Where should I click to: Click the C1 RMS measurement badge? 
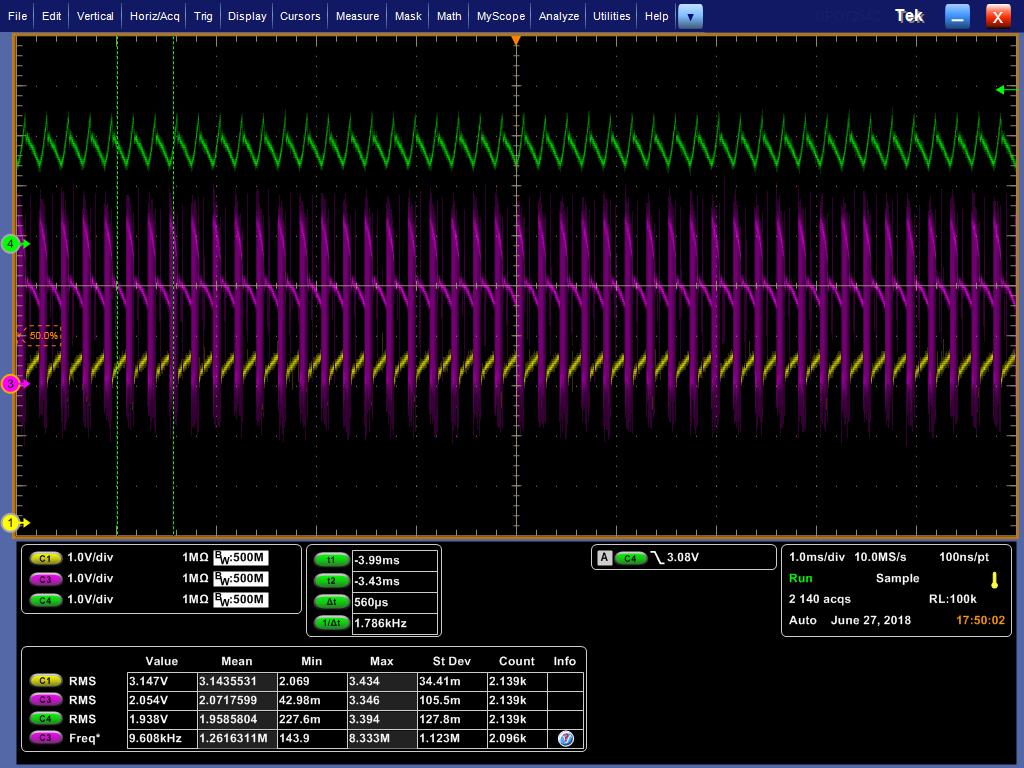[45, 681]
